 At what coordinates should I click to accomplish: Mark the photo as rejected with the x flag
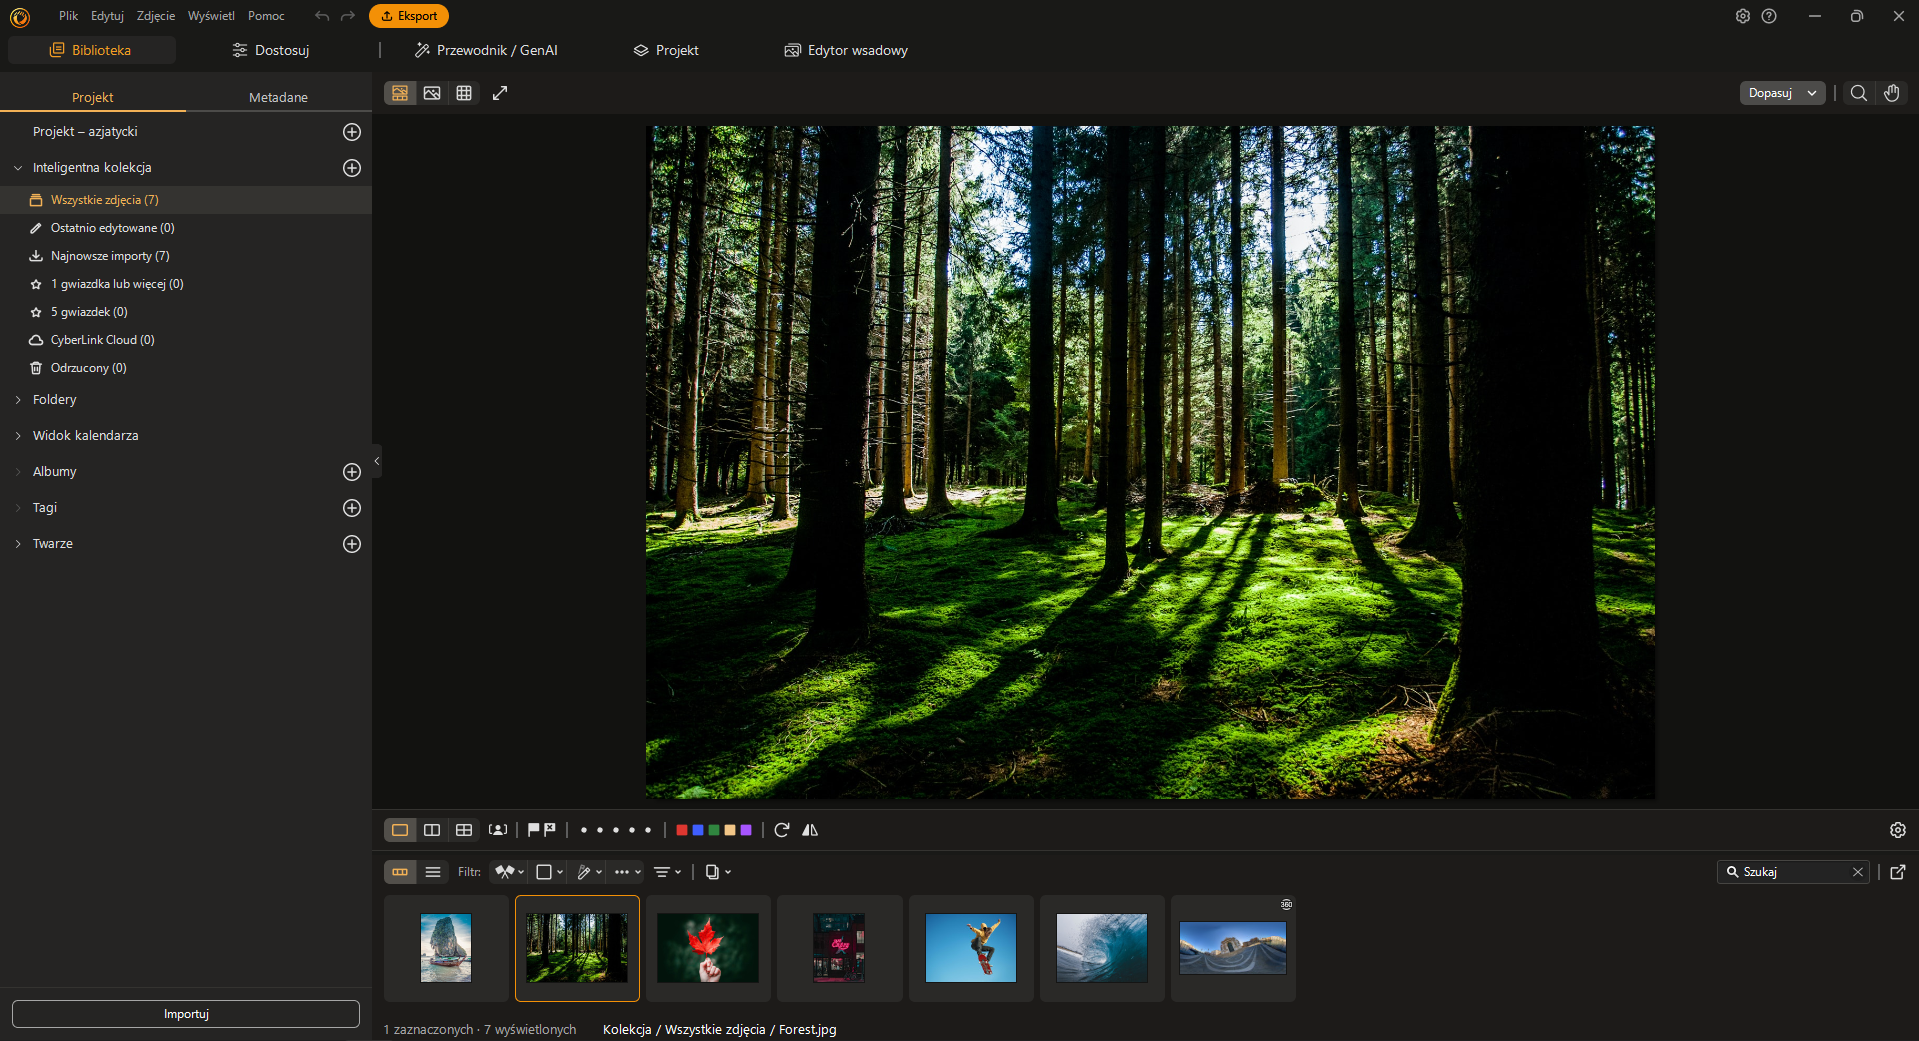point(550,830)
